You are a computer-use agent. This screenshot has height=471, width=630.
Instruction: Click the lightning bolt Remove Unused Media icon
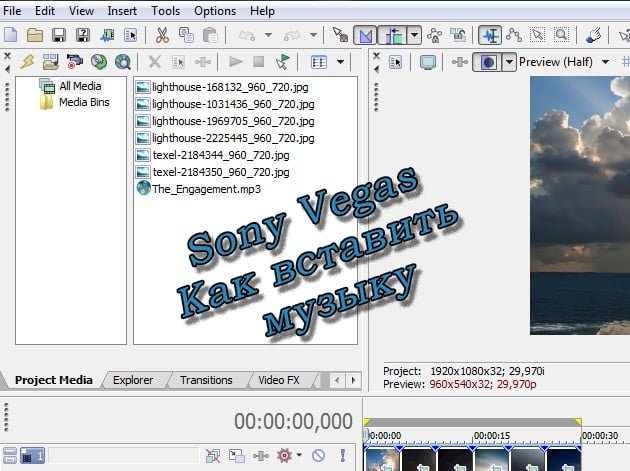point(27,61)
